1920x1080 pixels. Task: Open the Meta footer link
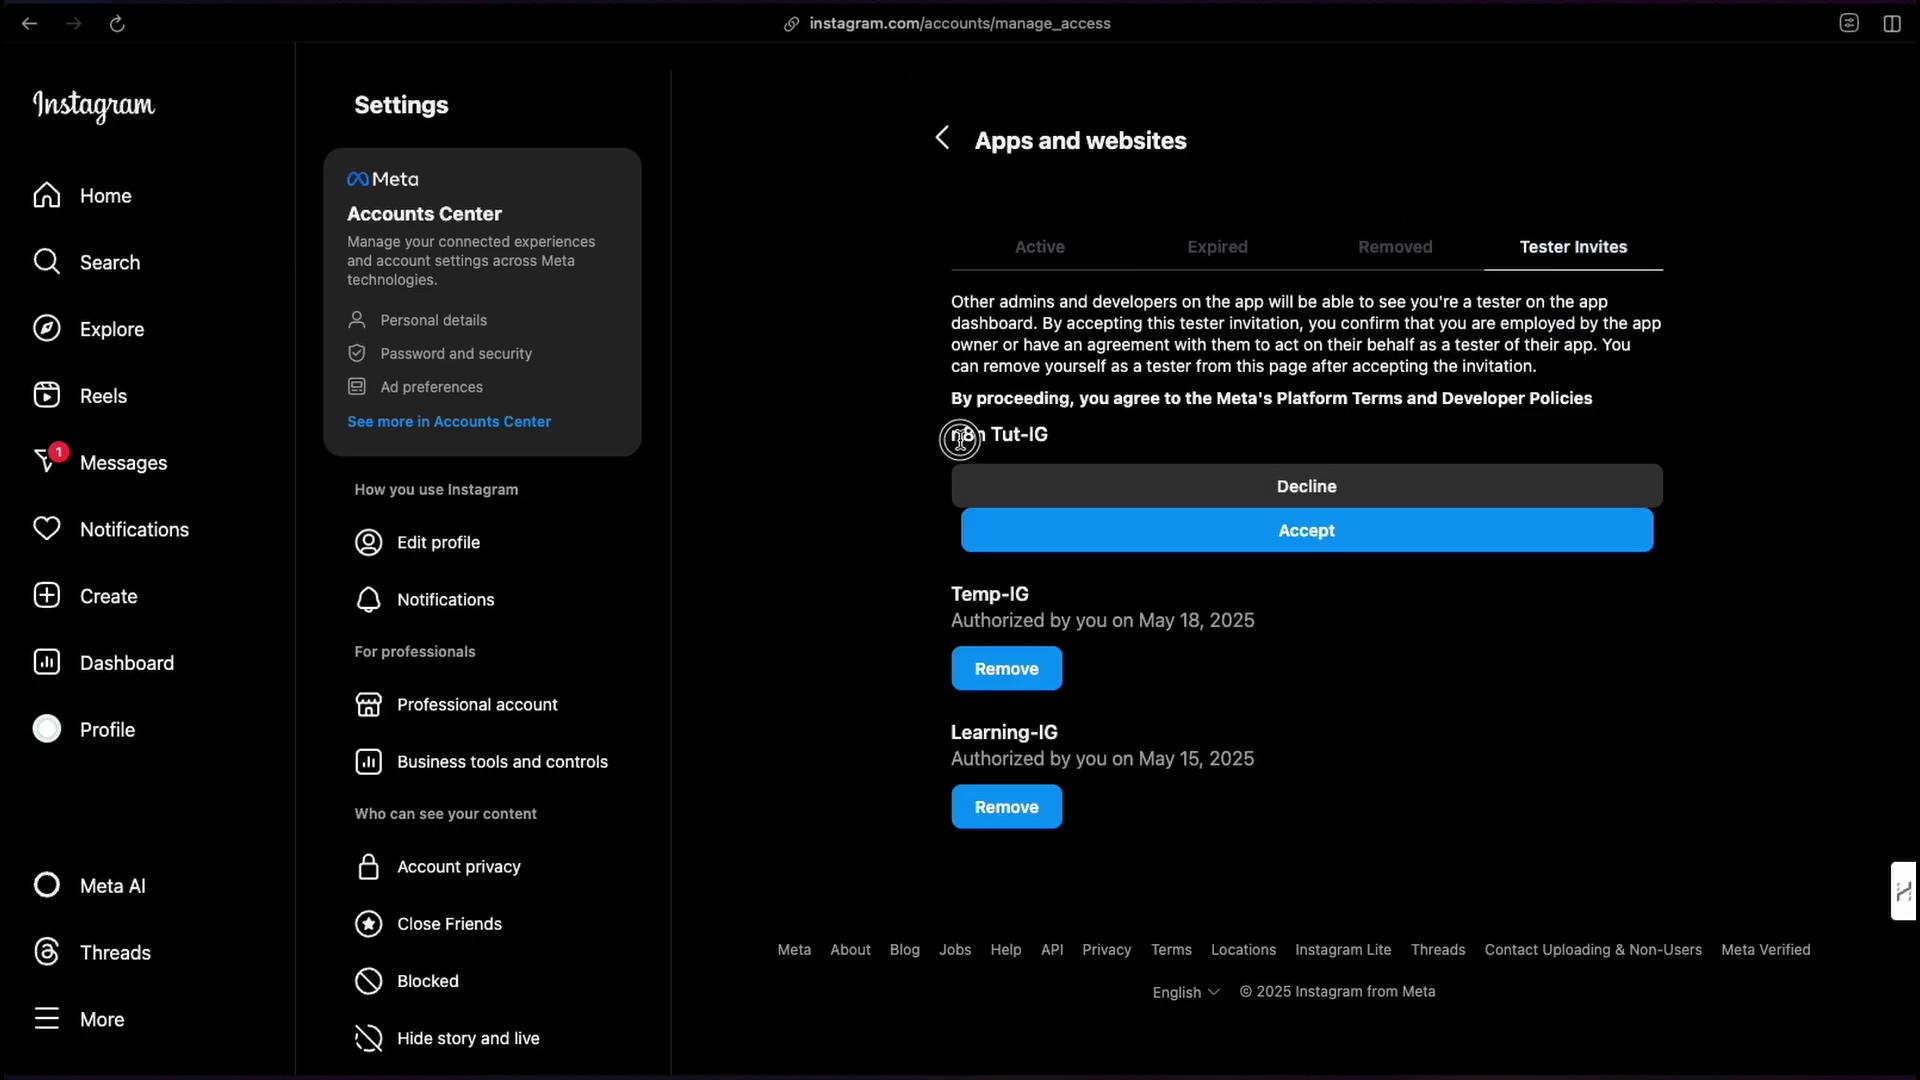(x=794, y=950)
